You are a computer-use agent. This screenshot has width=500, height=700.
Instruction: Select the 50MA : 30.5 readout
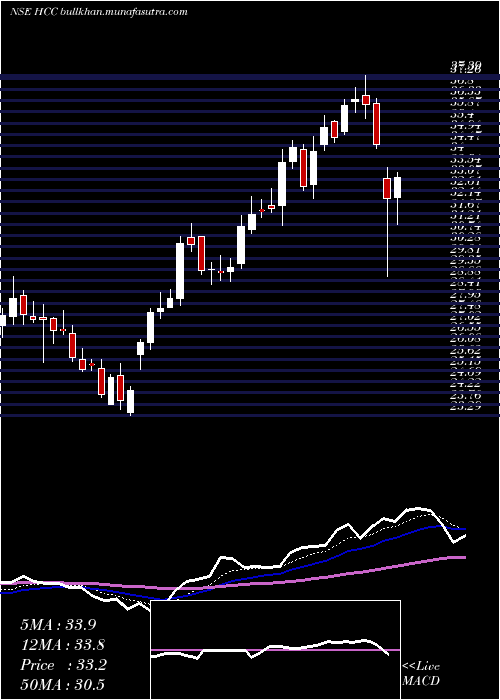tap(63, 685)
